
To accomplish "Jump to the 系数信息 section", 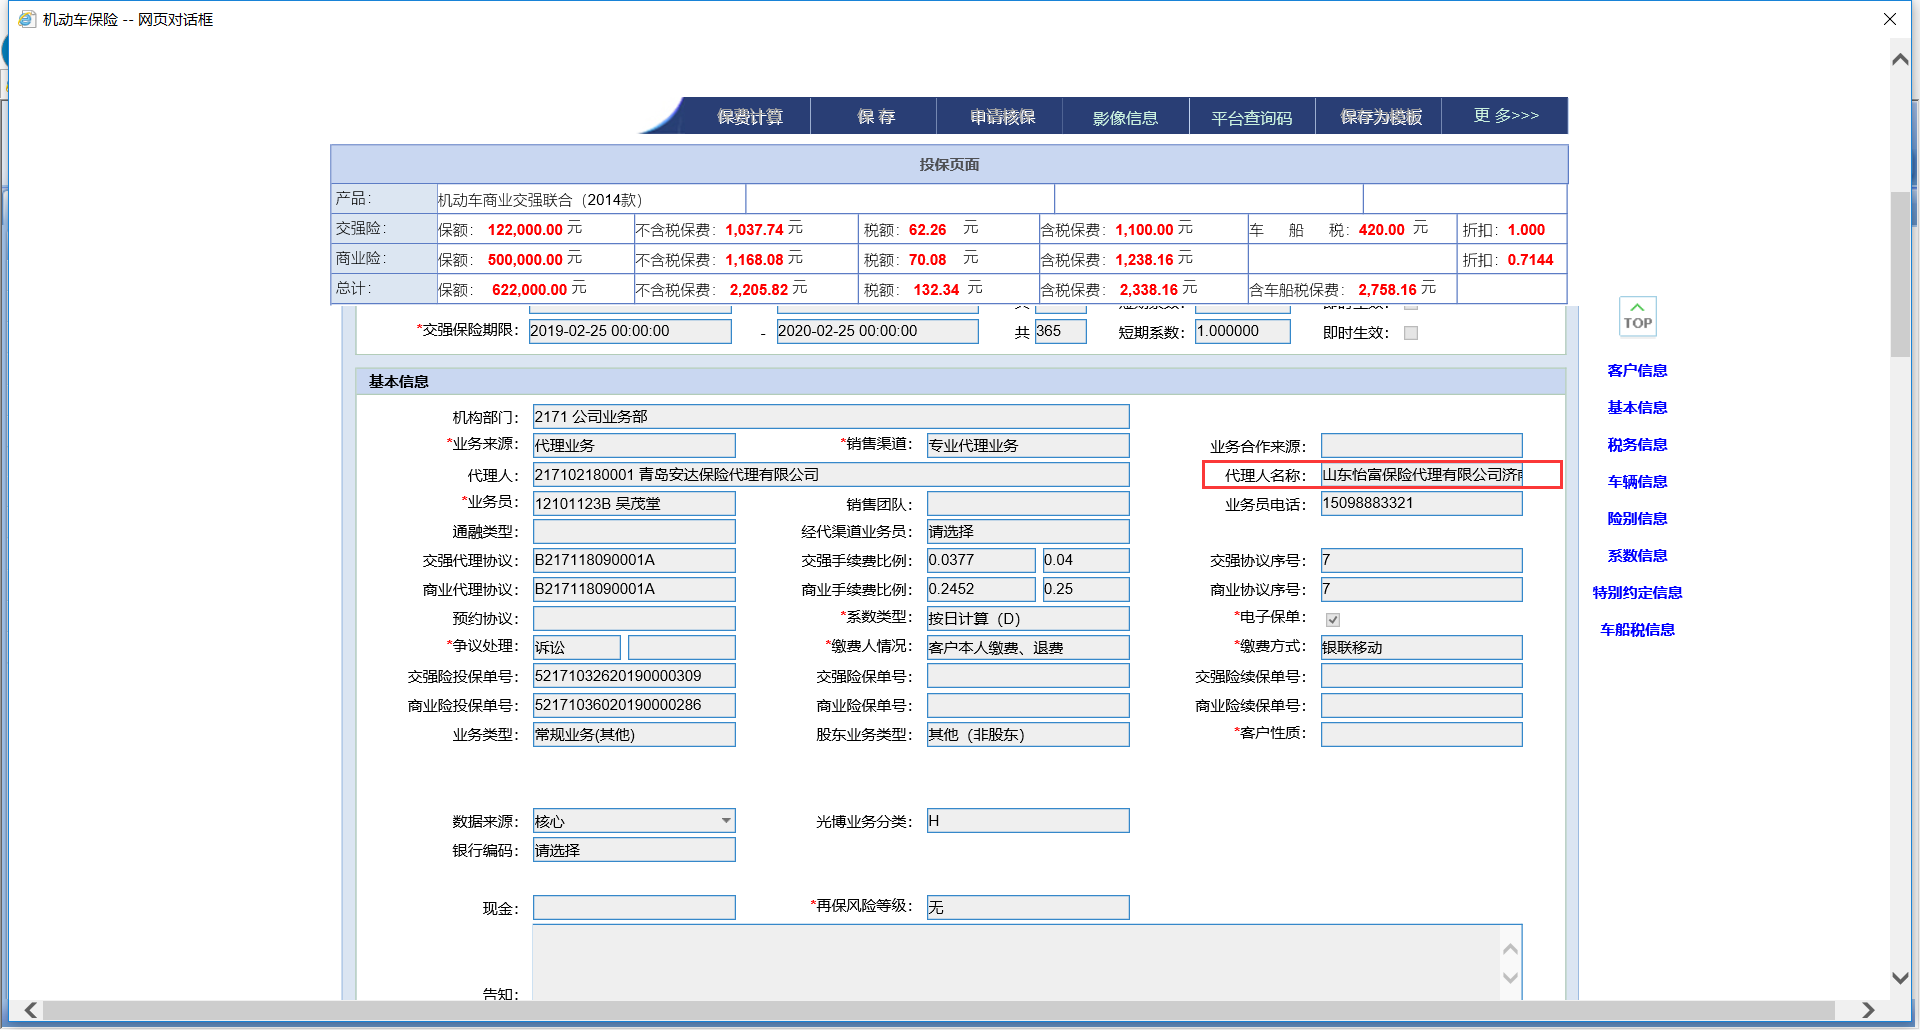I will (x=1637, y=555).
